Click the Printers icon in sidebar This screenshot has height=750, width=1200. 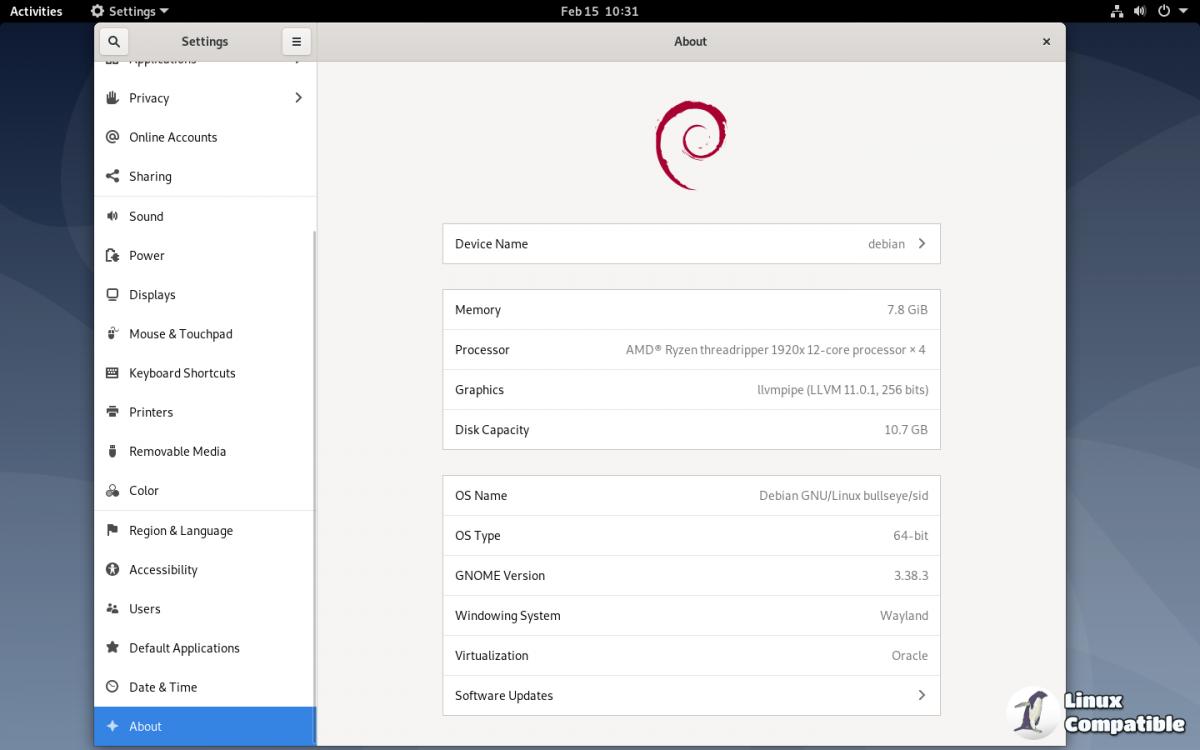tap(112, 412)
